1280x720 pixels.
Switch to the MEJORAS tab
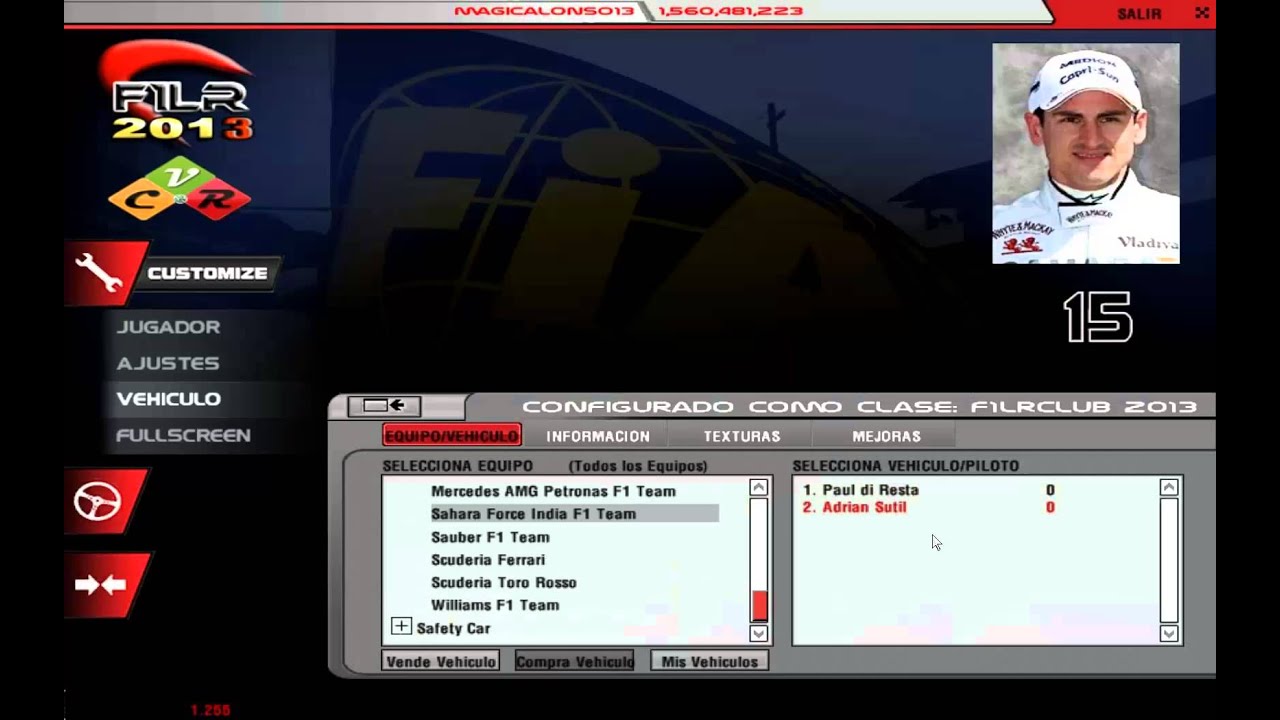tap(886, 436)
